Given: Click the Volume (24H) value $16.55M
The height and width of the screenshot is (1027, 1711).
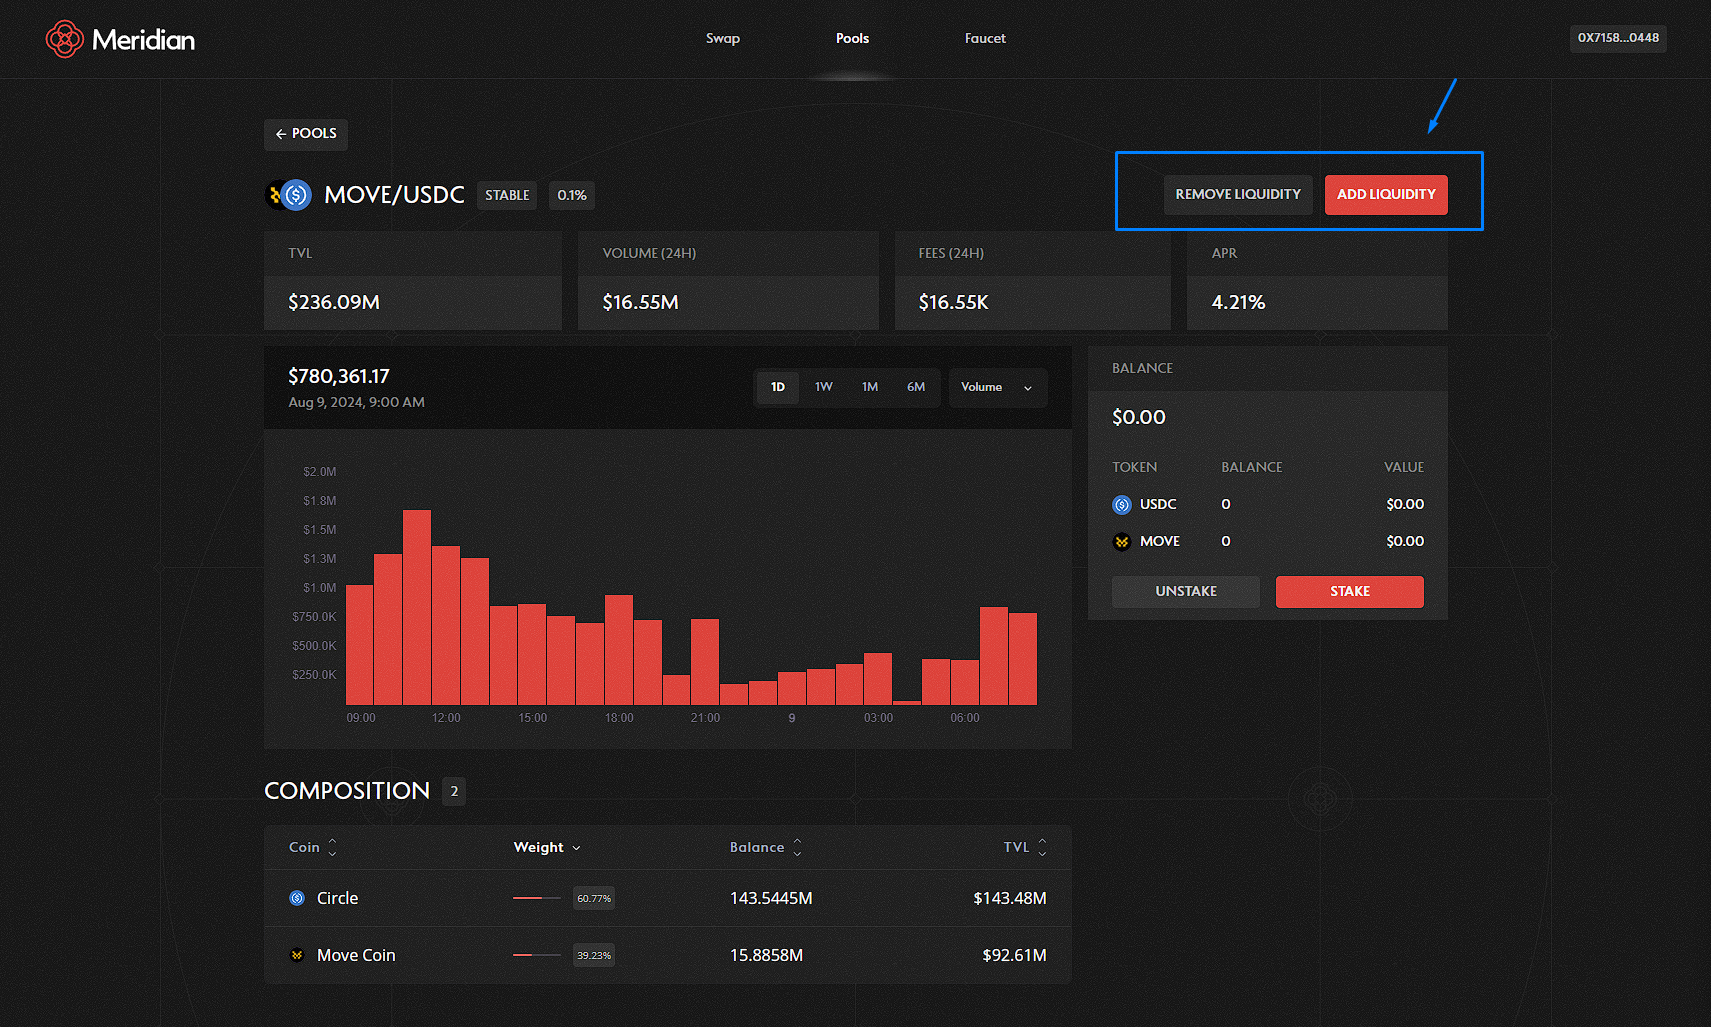Looking at the screenshot, I should (x=641, y=302).
